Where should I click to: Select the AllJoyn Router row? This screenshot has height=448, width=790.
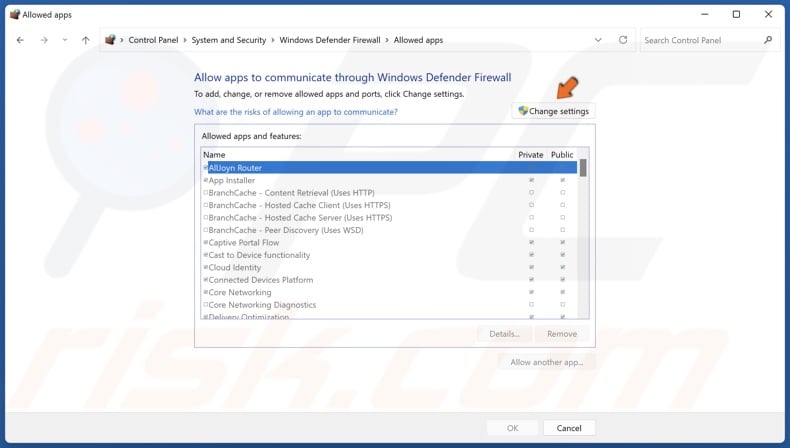(x=389, y=167)
